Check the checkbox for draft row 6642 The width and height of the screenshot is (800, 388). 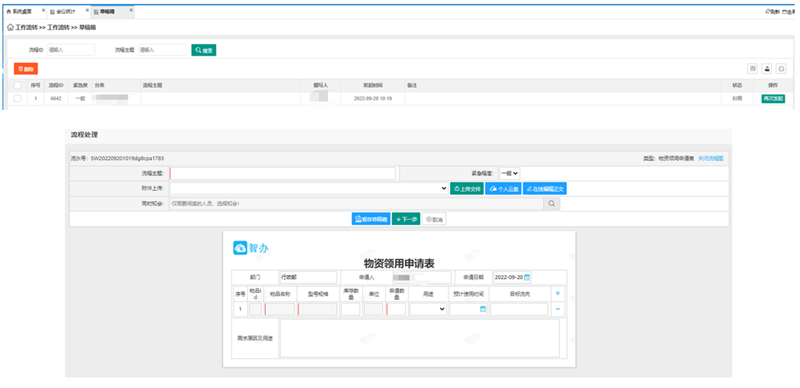pyautogui.click(x=18, y=99)
